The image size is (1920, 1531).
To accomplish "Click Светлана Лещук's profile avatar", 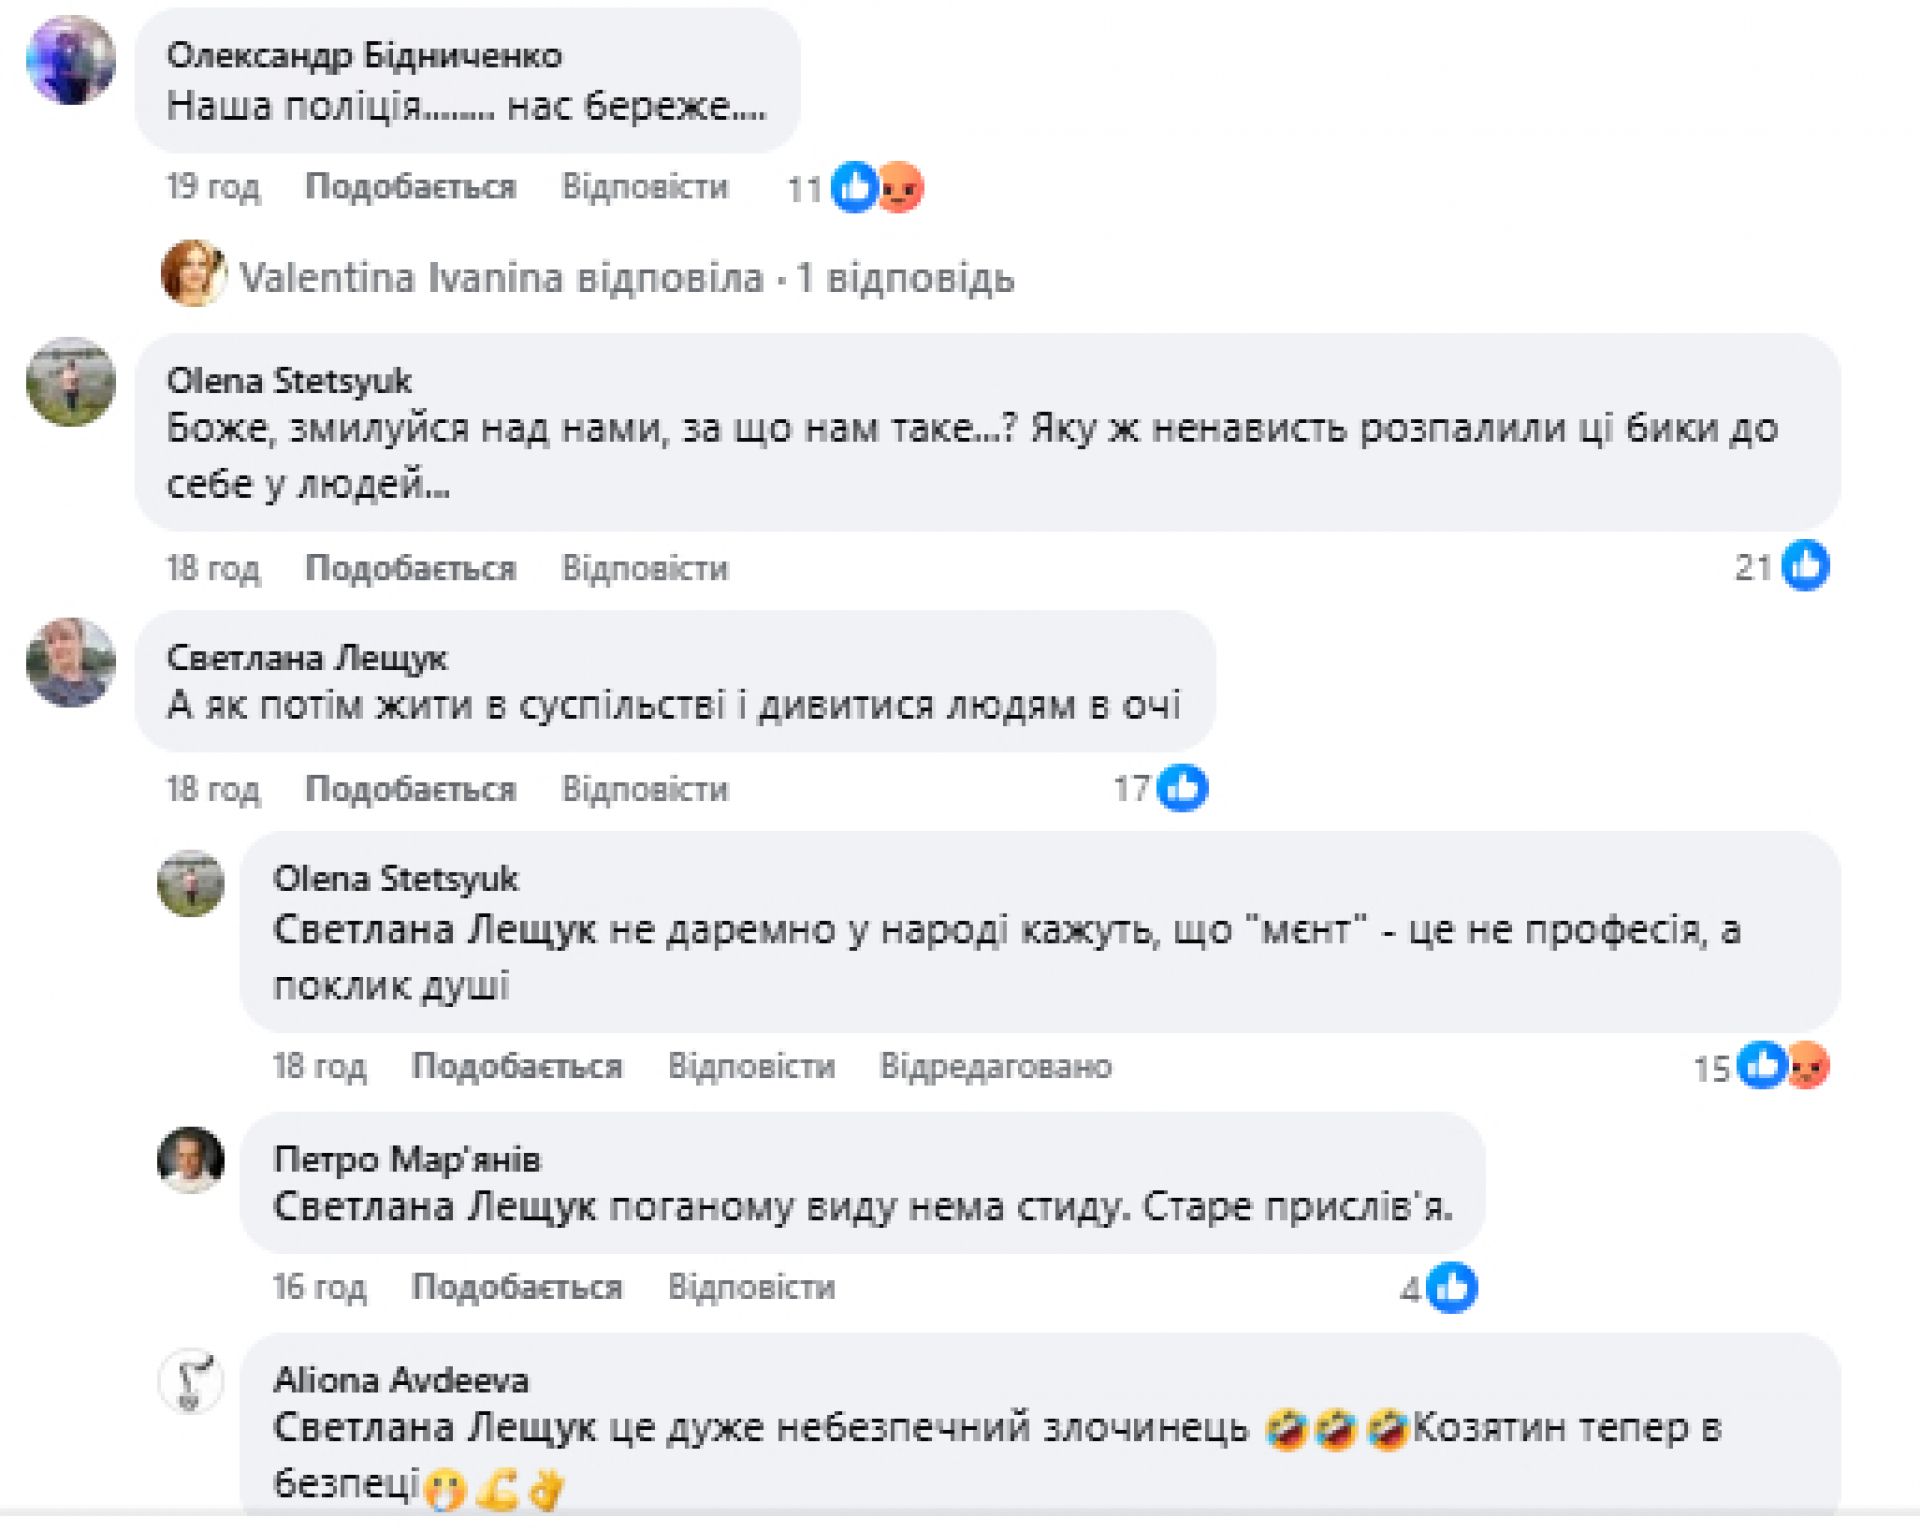I will click(70, 662).
